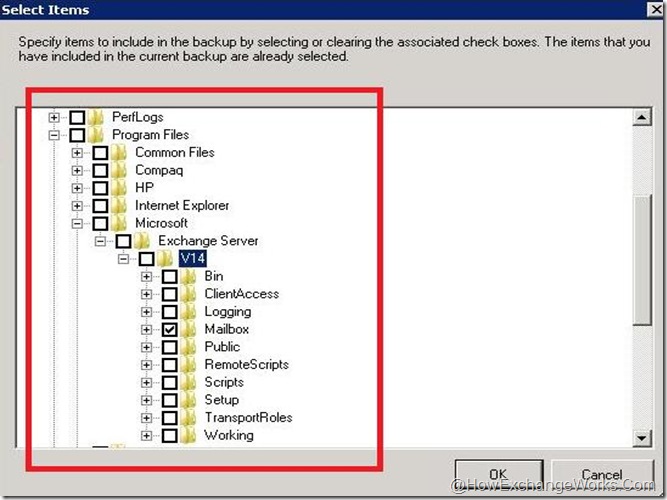This screenshot has height=500, width=667.
Task: Click the Internet Explorer folder icon
Action: 119,206
